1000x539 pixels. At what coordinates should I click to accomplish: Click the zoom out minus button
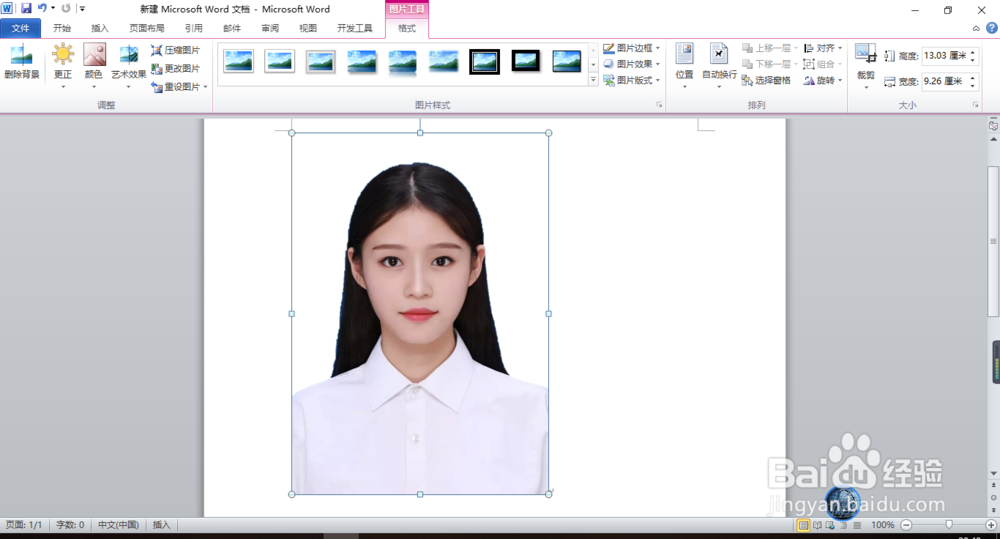[906, 525]
